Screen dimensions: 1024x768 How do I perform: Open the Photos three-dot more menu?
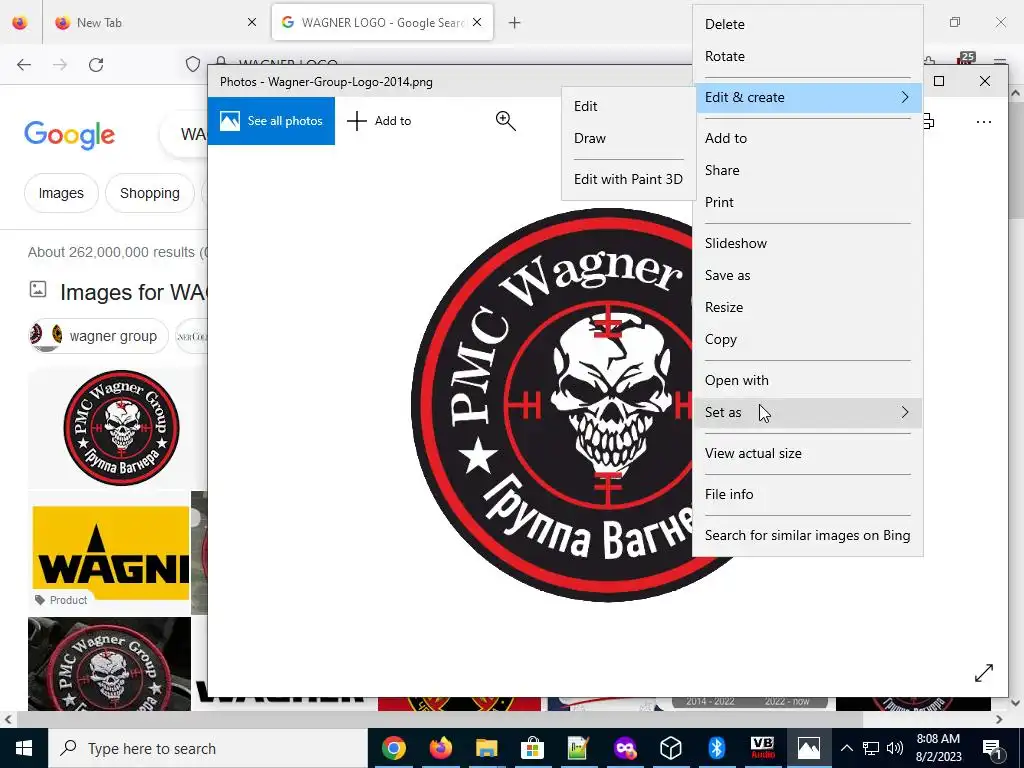click(x=984, y=121)
